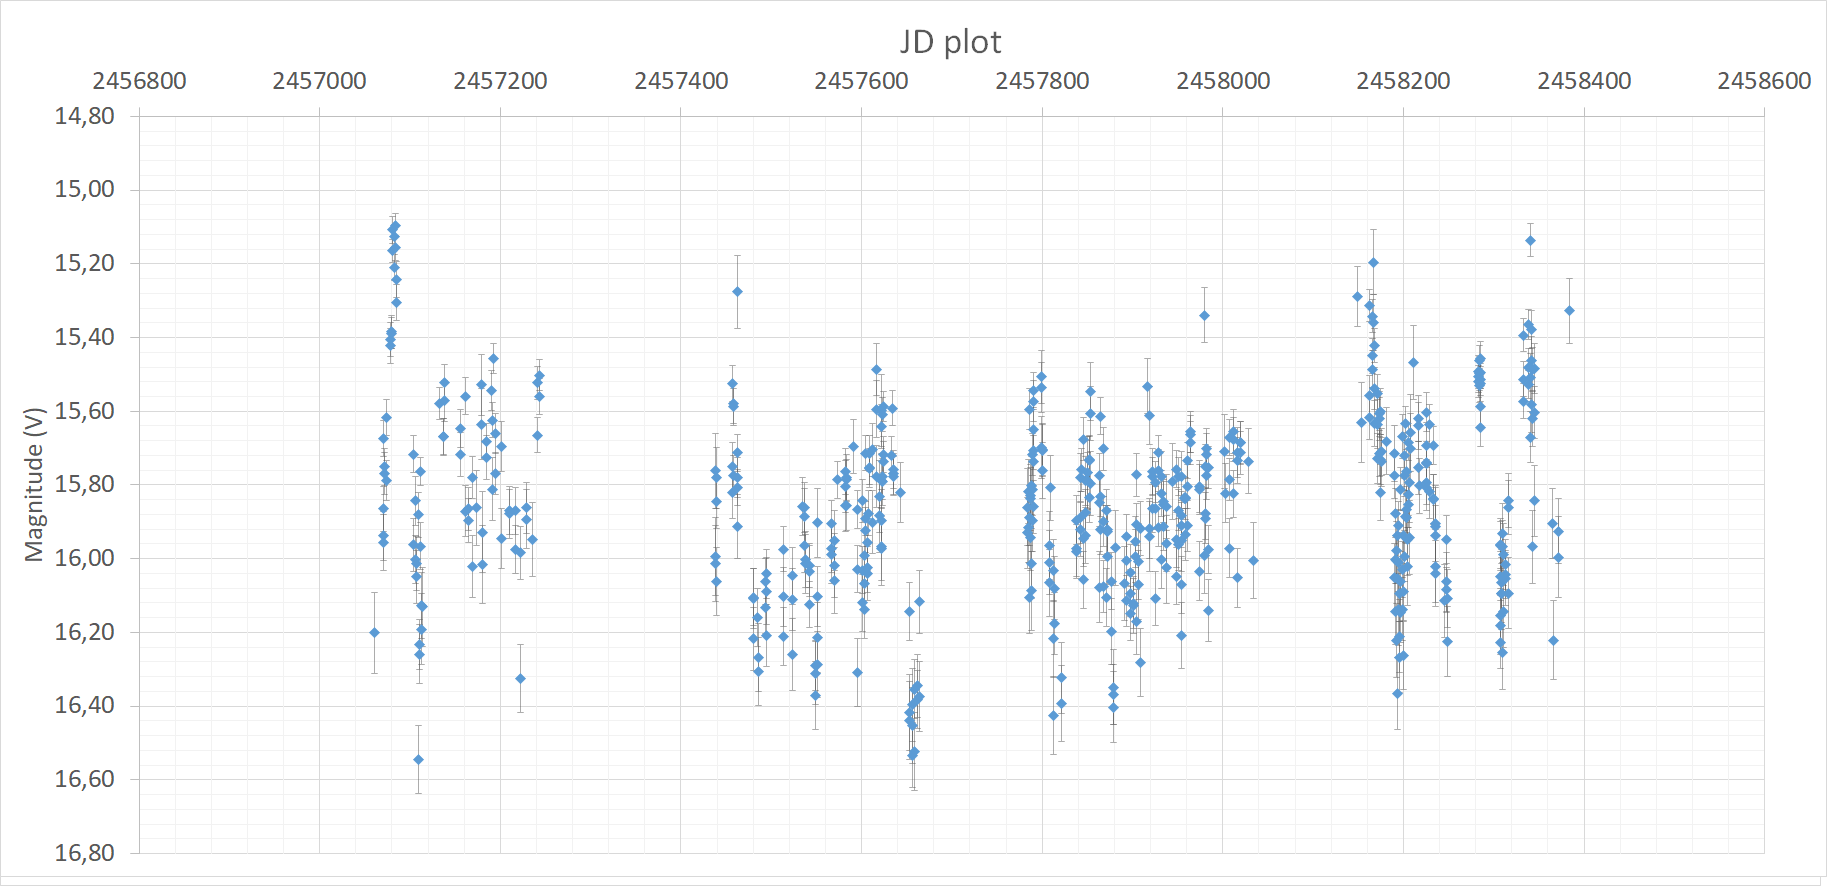
Task: Click the 'Magnitude (V)' axis title
Action: (x=35, y=484)
